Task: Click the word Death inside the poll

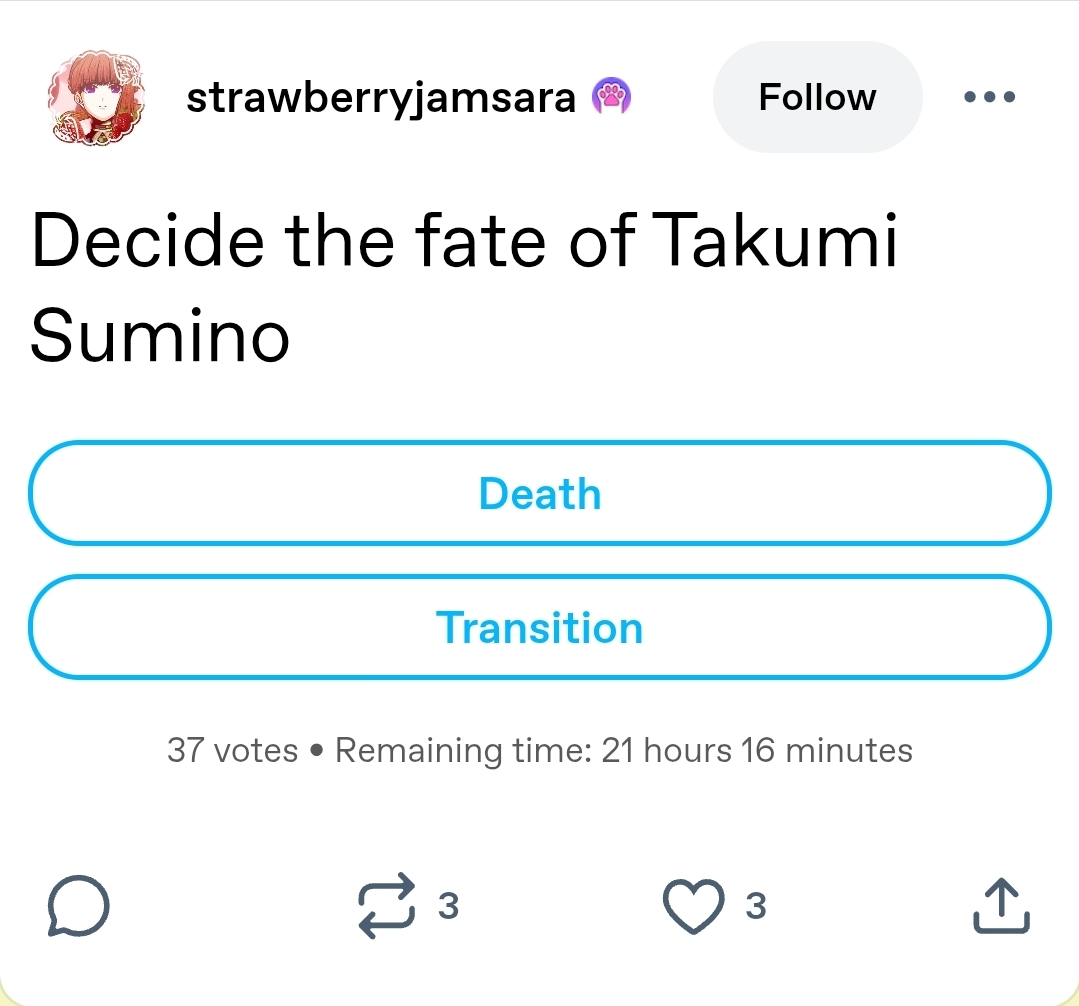Action: (540, 494)
